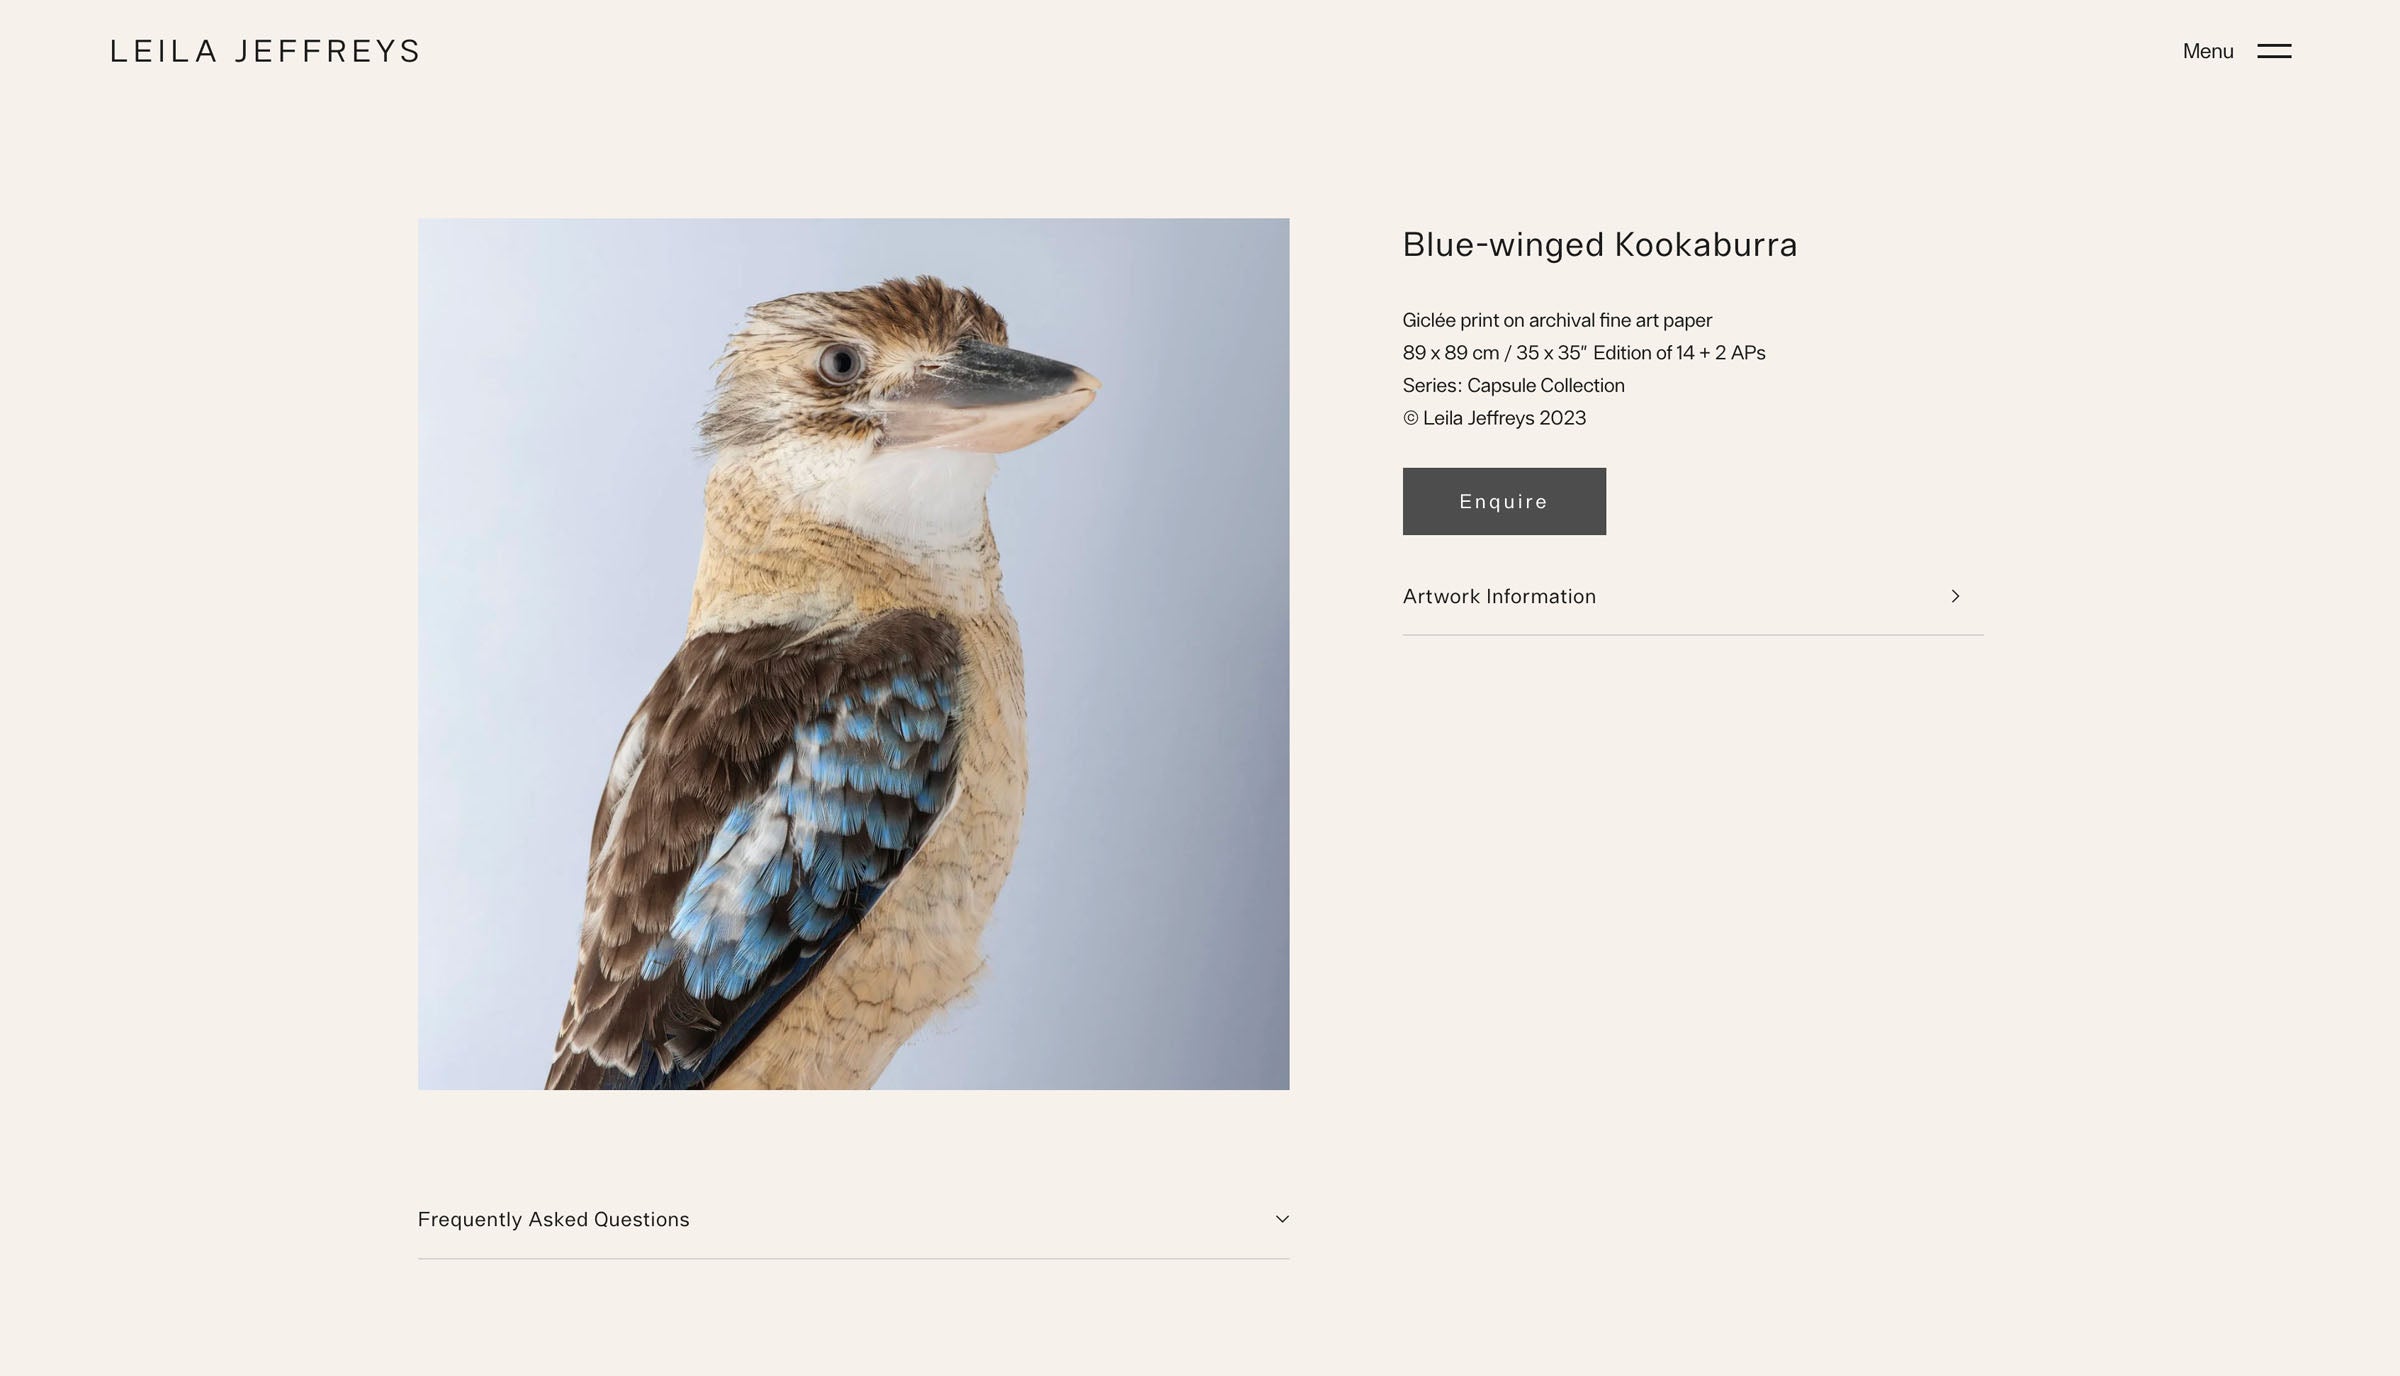Click the Edition of 14 + 2 APs text
Screen dimensions: 2400x1376
tap(1680, 353)
